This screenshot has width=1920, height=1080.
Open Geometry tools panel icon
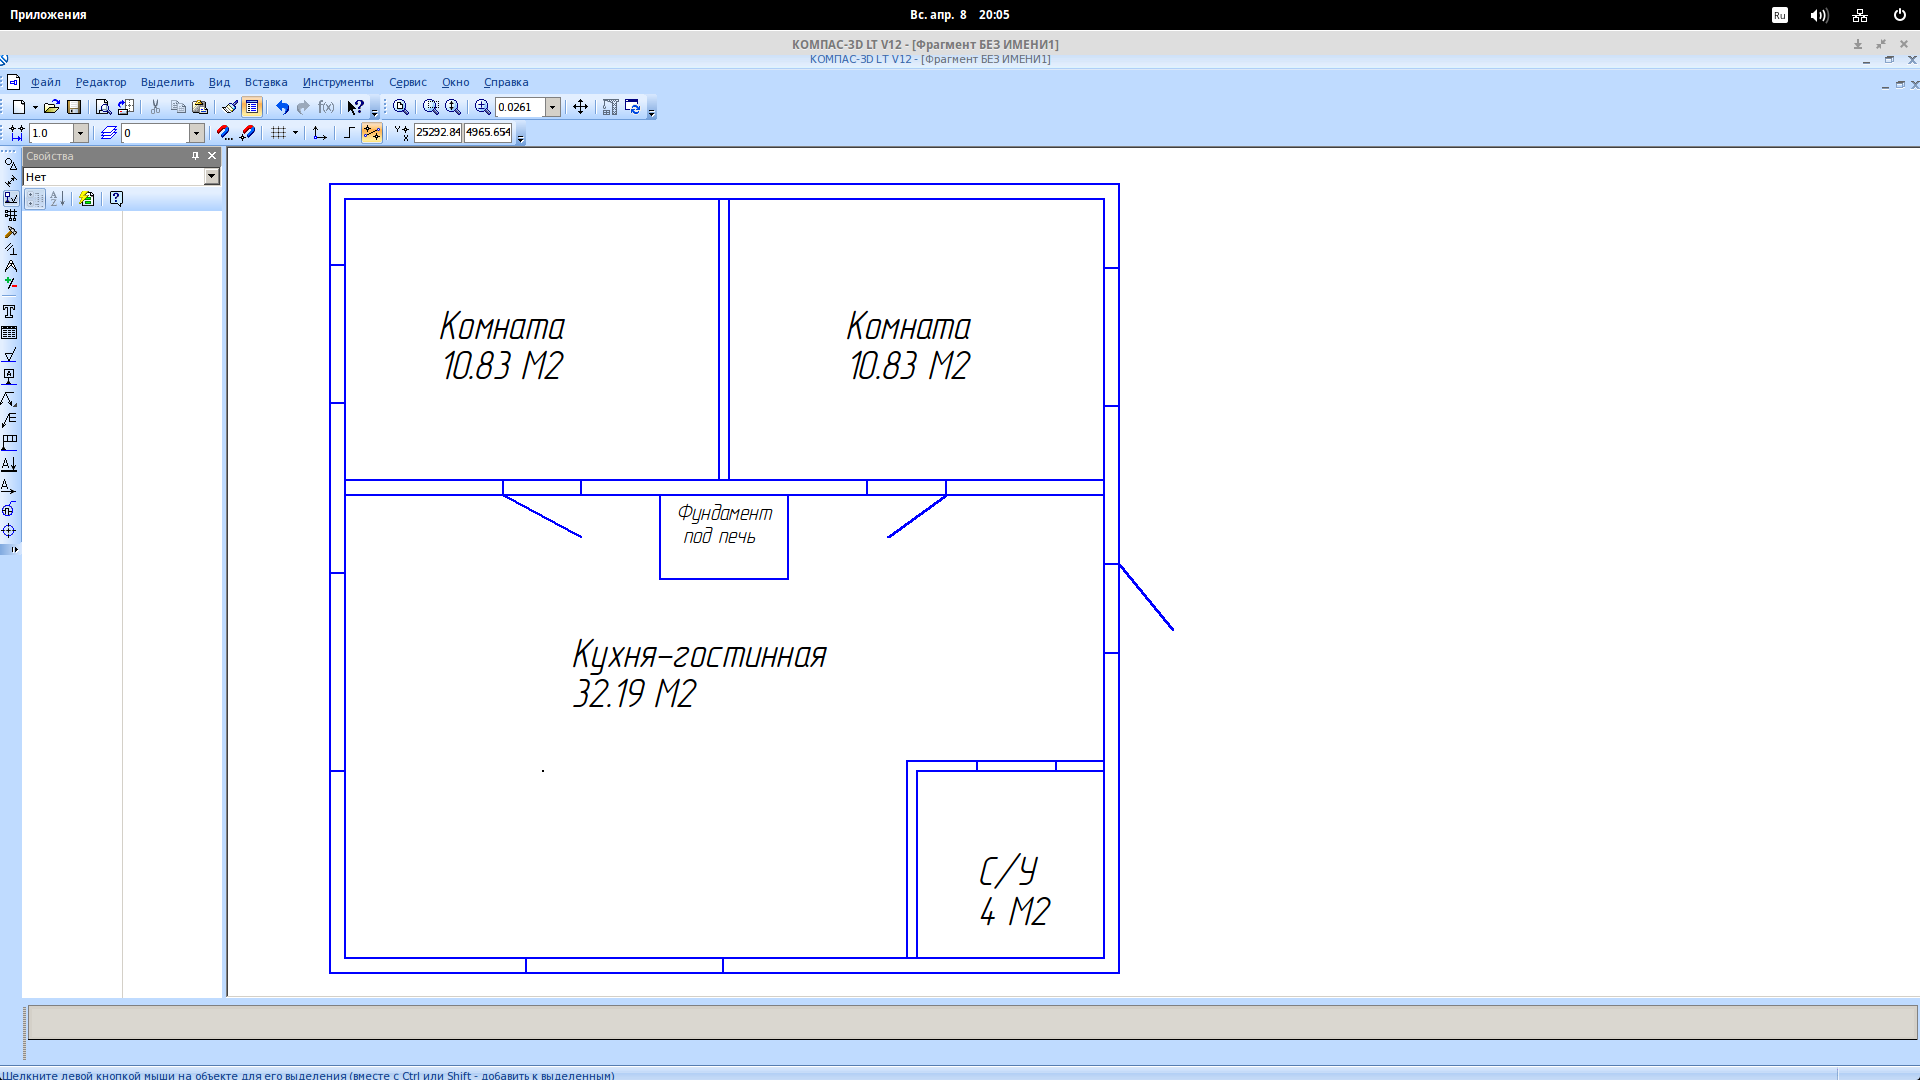click(x=10, y=164)
